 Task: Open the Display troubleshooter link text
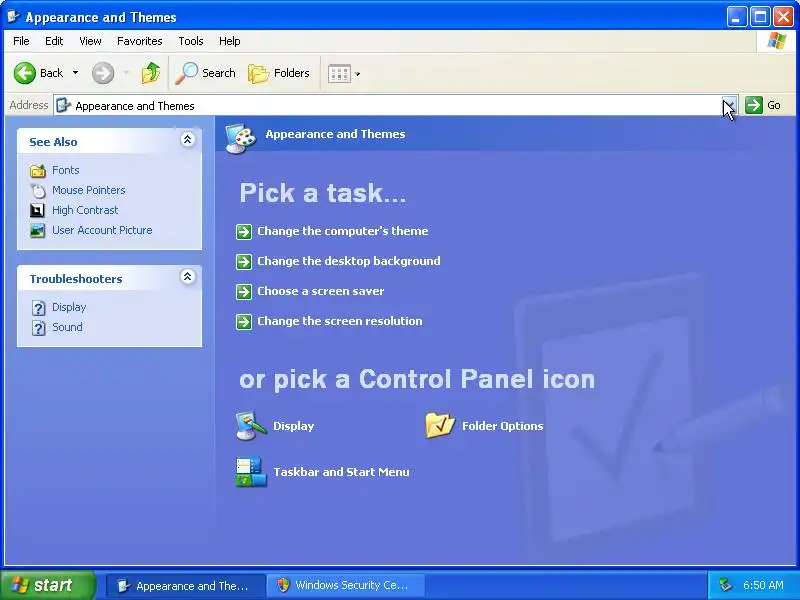point(69,308)
